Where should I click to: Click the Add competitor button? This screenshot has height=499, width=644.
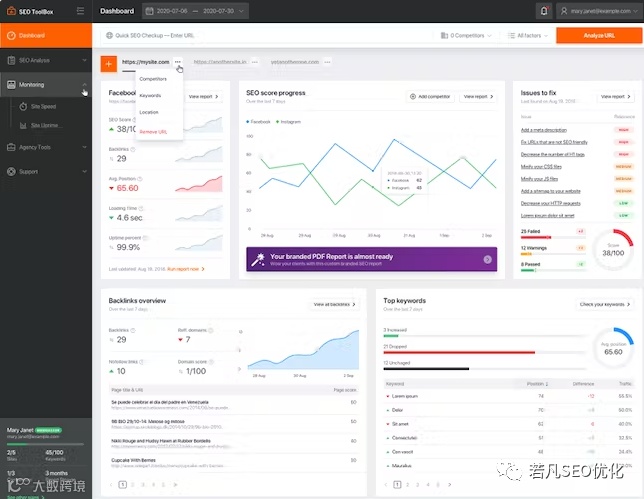pyautogui.click(x=430, y=97)
